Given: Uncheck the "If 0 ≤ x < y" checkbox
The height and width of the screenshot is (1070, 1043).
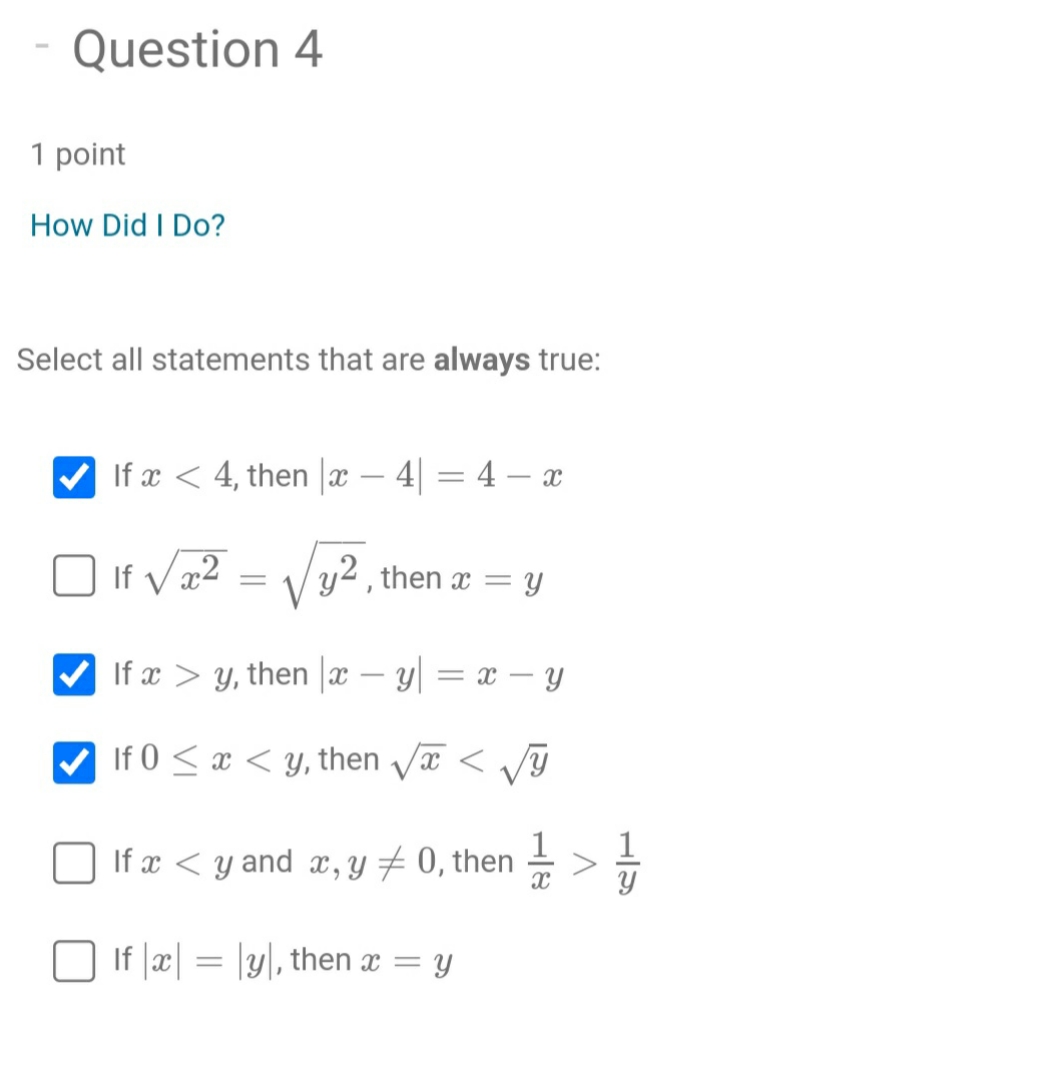Looking at the screenshot, I should click(x=73, y=760).
